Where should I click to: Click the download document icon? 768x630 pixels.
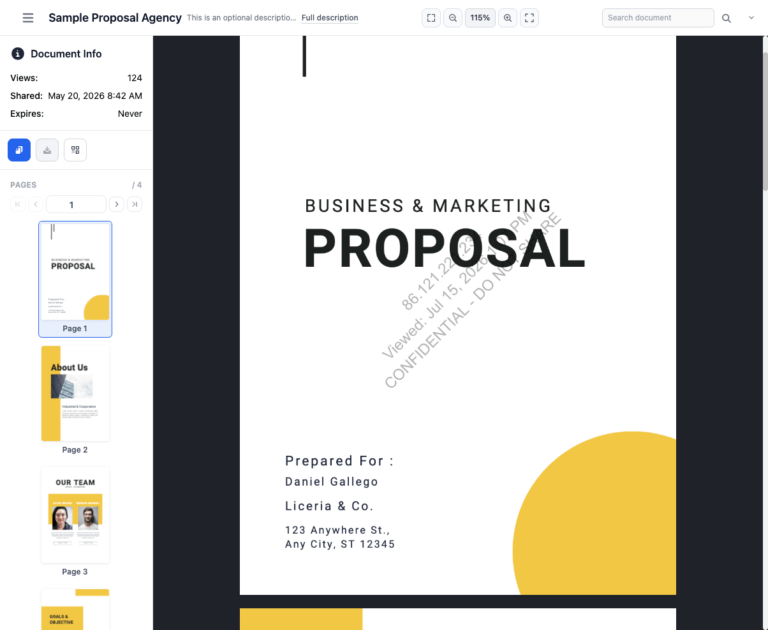click(x=47, y=150)
